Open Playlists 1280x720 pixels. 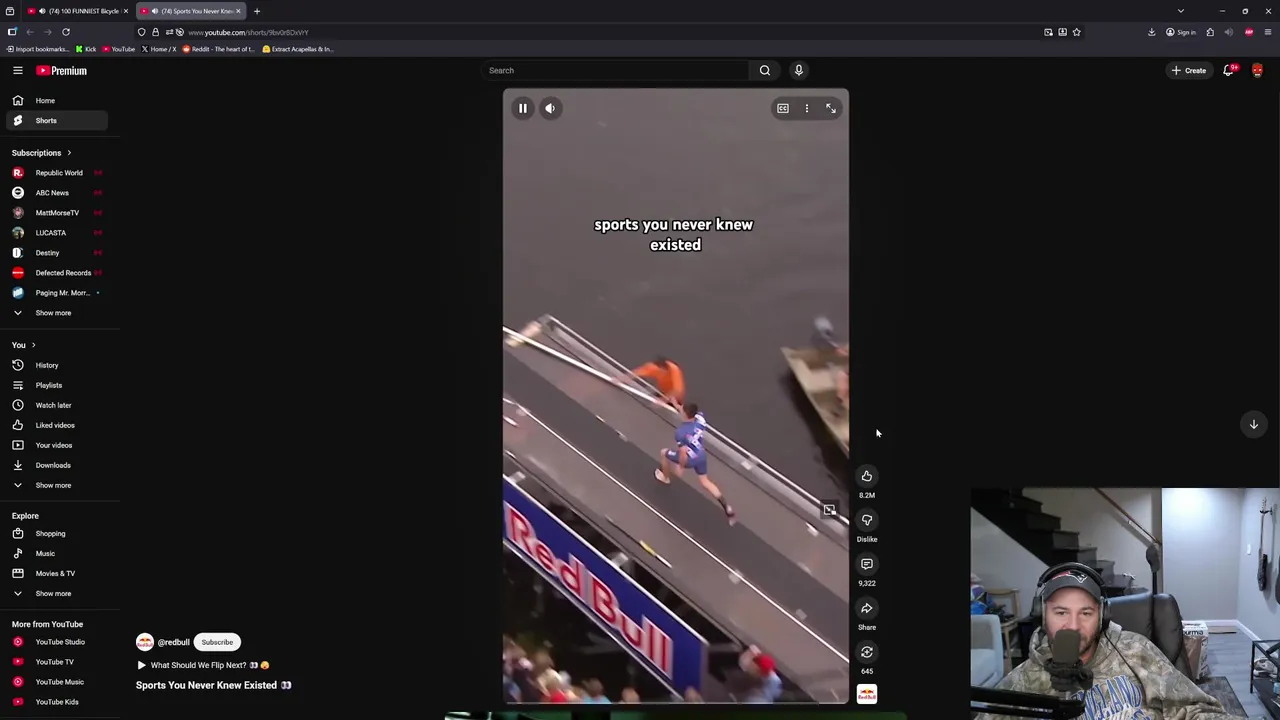55,385
